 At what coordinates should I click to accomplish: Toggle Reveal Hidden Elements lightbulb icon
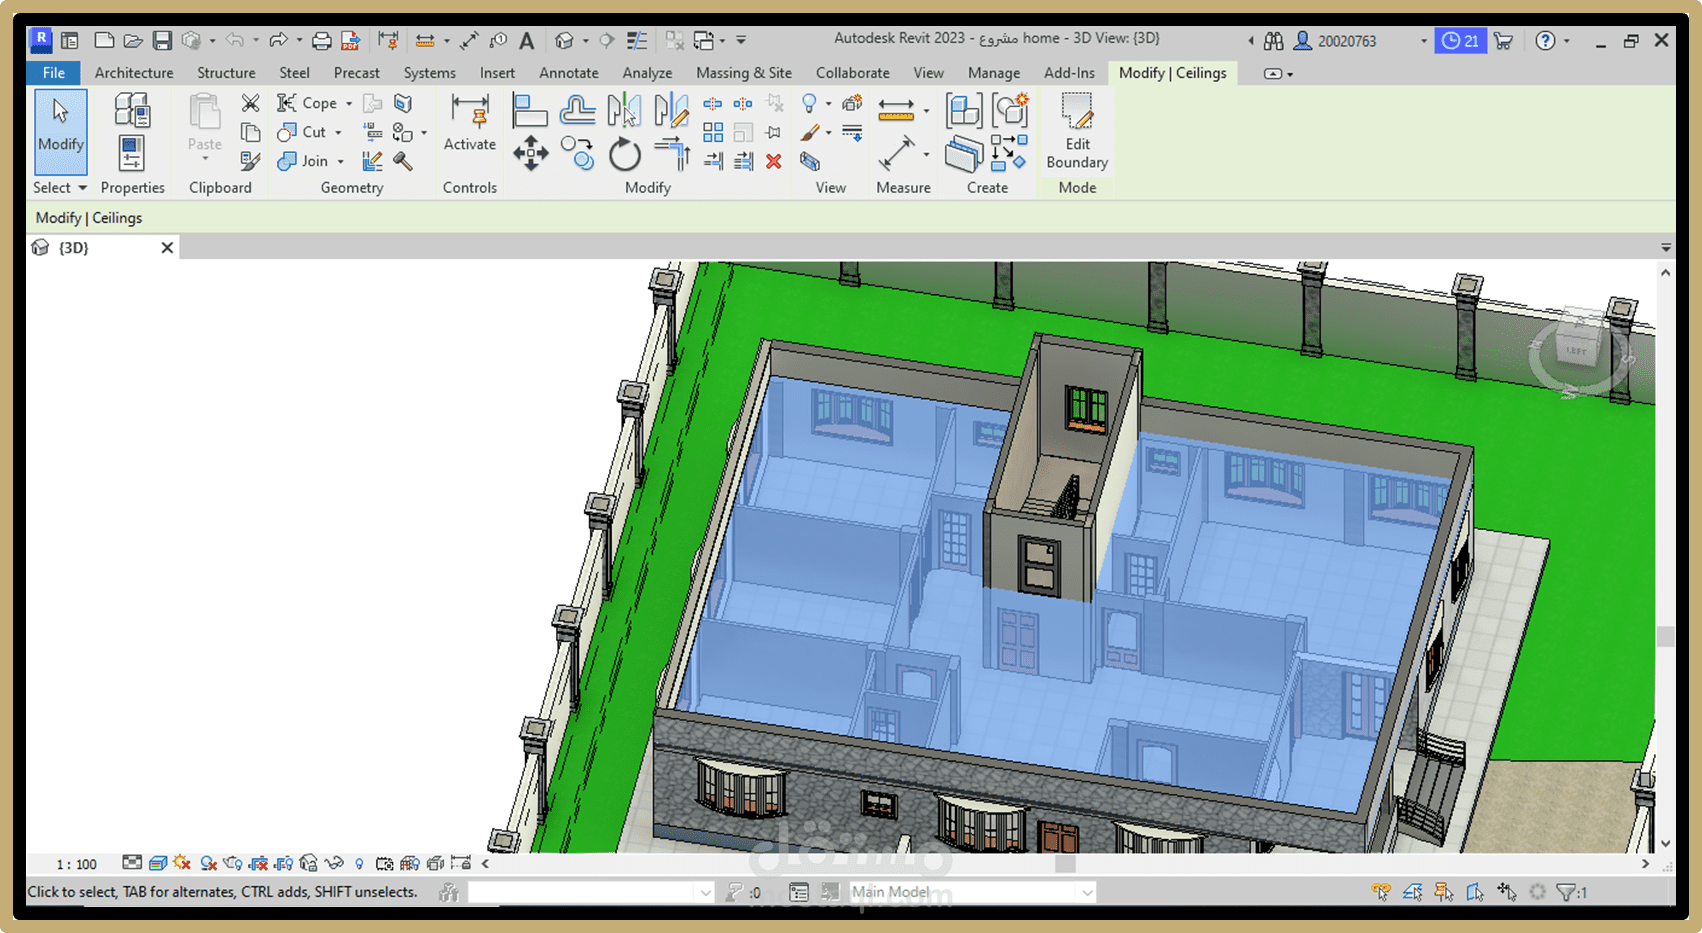pos(359,863)
